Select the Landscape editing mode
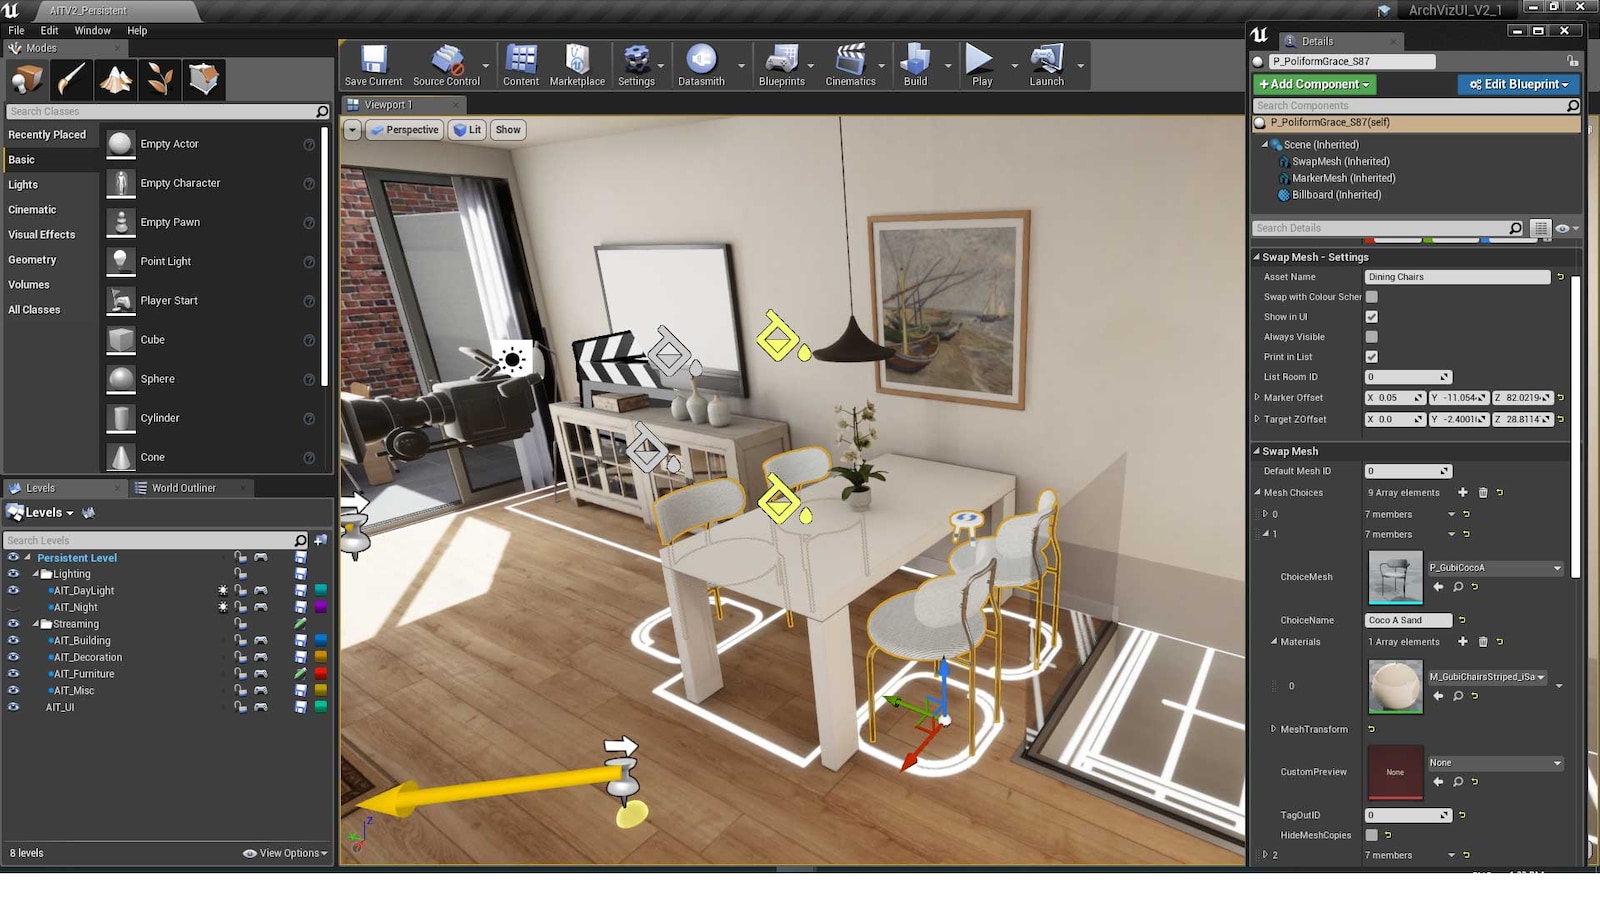Image resolution: width=1600 pixels, height=900 pixels. pyautogui.click(x=115, y=78)
